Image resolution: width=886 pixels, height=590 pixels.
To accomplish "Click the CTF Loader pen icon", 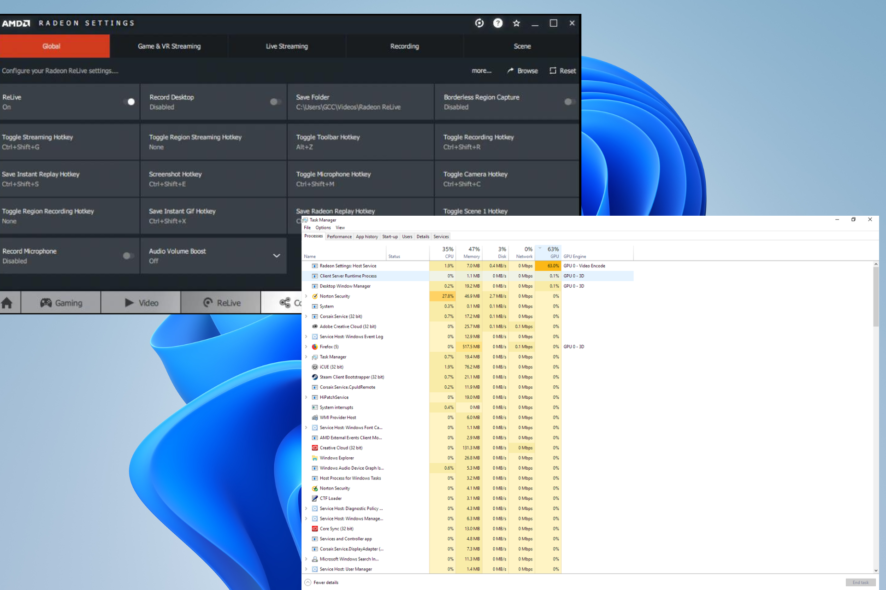I will [315, 498].
